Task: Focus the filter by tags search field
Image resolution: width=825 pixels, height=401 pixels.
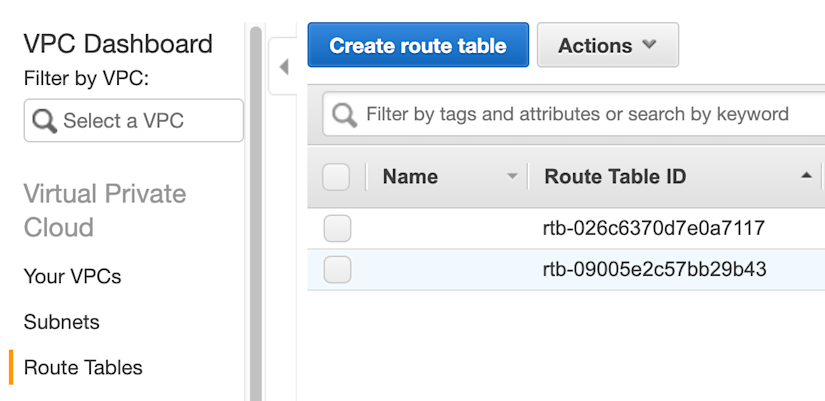Action: [576, 114]
